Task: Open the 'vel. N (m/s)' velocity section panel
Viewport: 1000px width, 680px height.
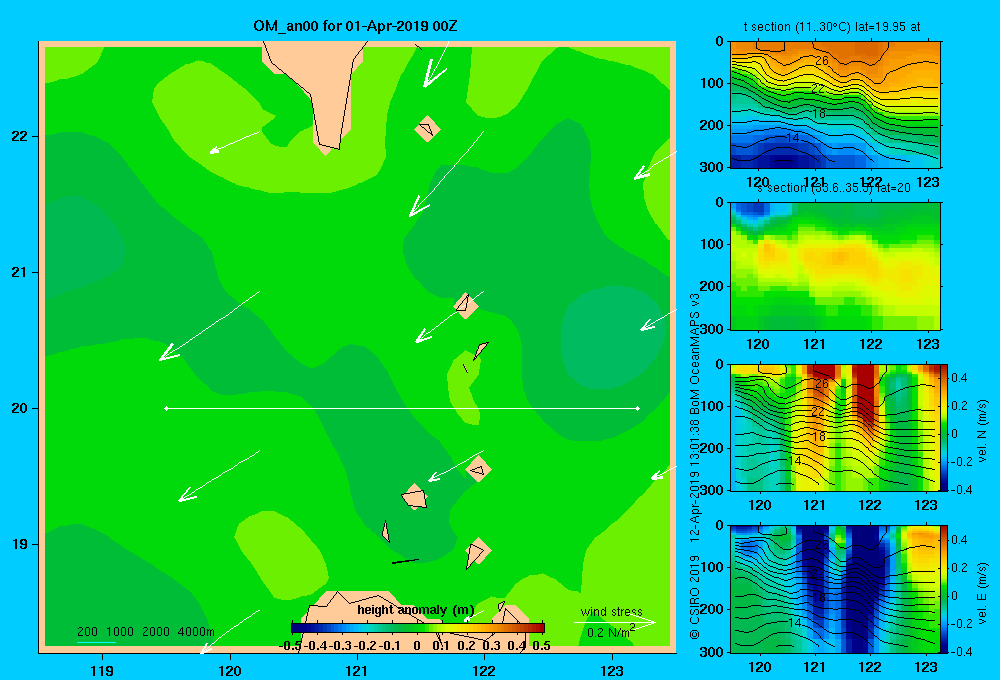Action: point(835,427)
